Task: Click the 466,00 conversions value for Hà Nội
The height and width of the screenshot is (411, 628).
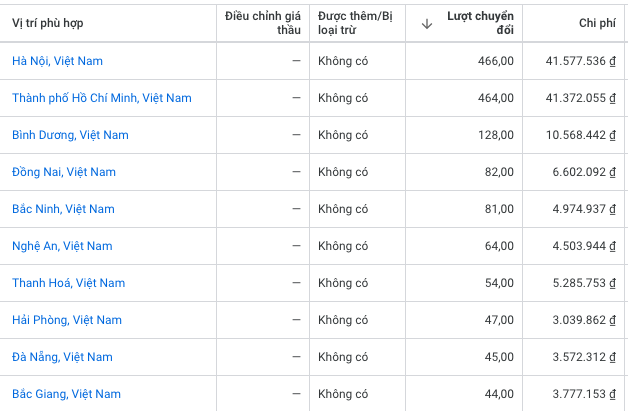Action: tap(496, 61)
